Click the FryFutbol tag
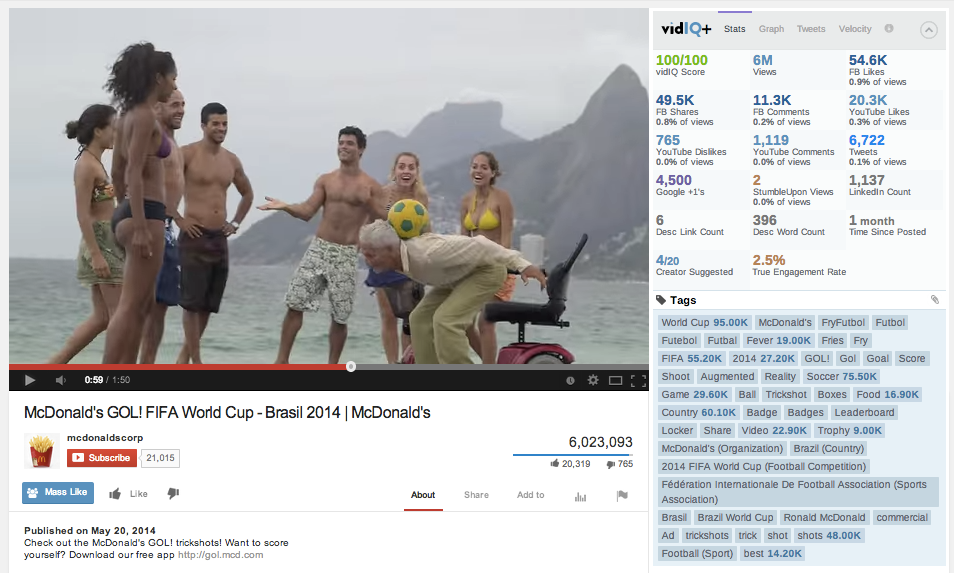The height and width of the screenshot is (573, 954). tap(843, 322)
